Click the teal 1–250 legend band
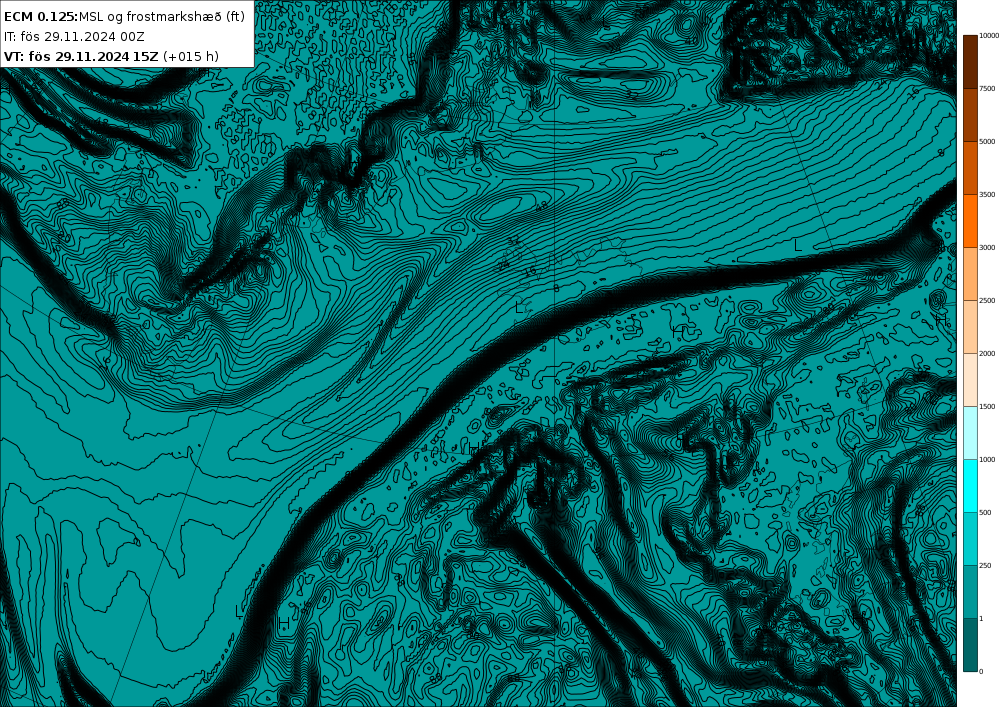Screen dimensions: 1000x707 coord(970,592)
